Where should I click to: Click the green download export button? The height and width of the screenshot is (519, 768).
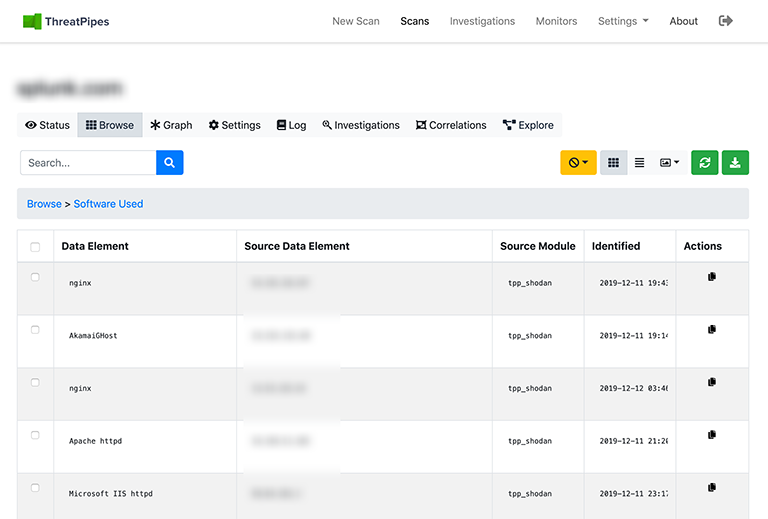click(735, 163)
